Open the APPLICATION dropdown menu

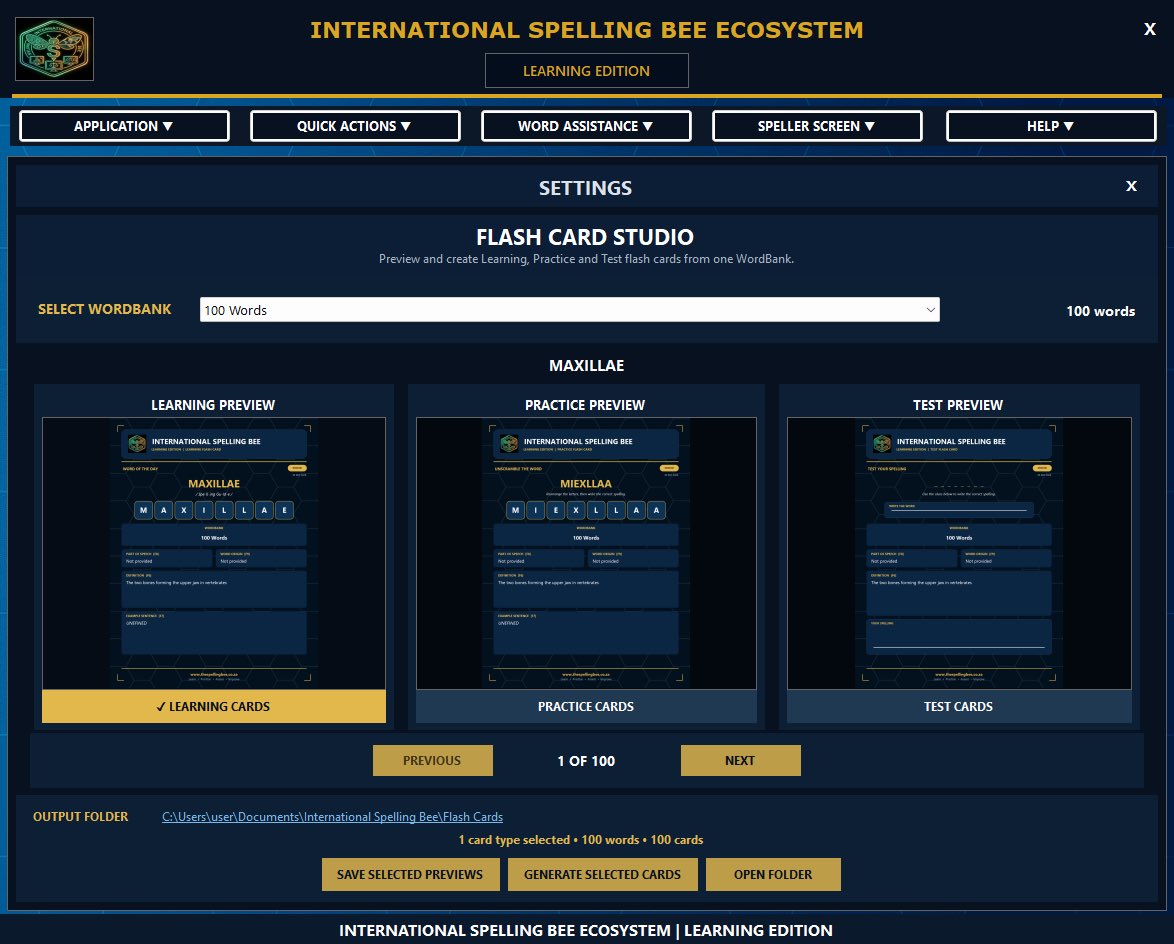pos(124,126)
